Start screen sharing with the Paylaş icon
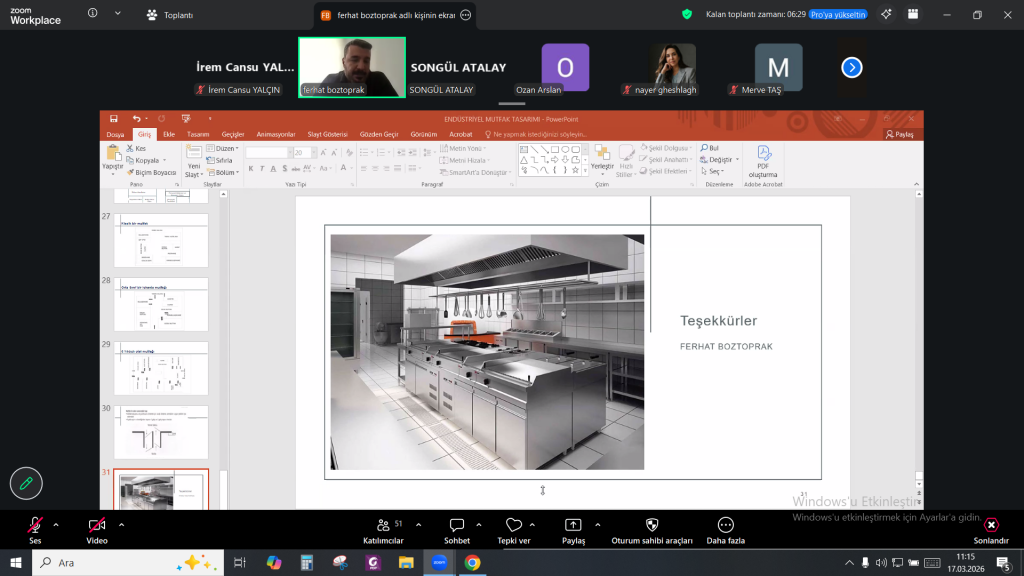 pos(573,525)
